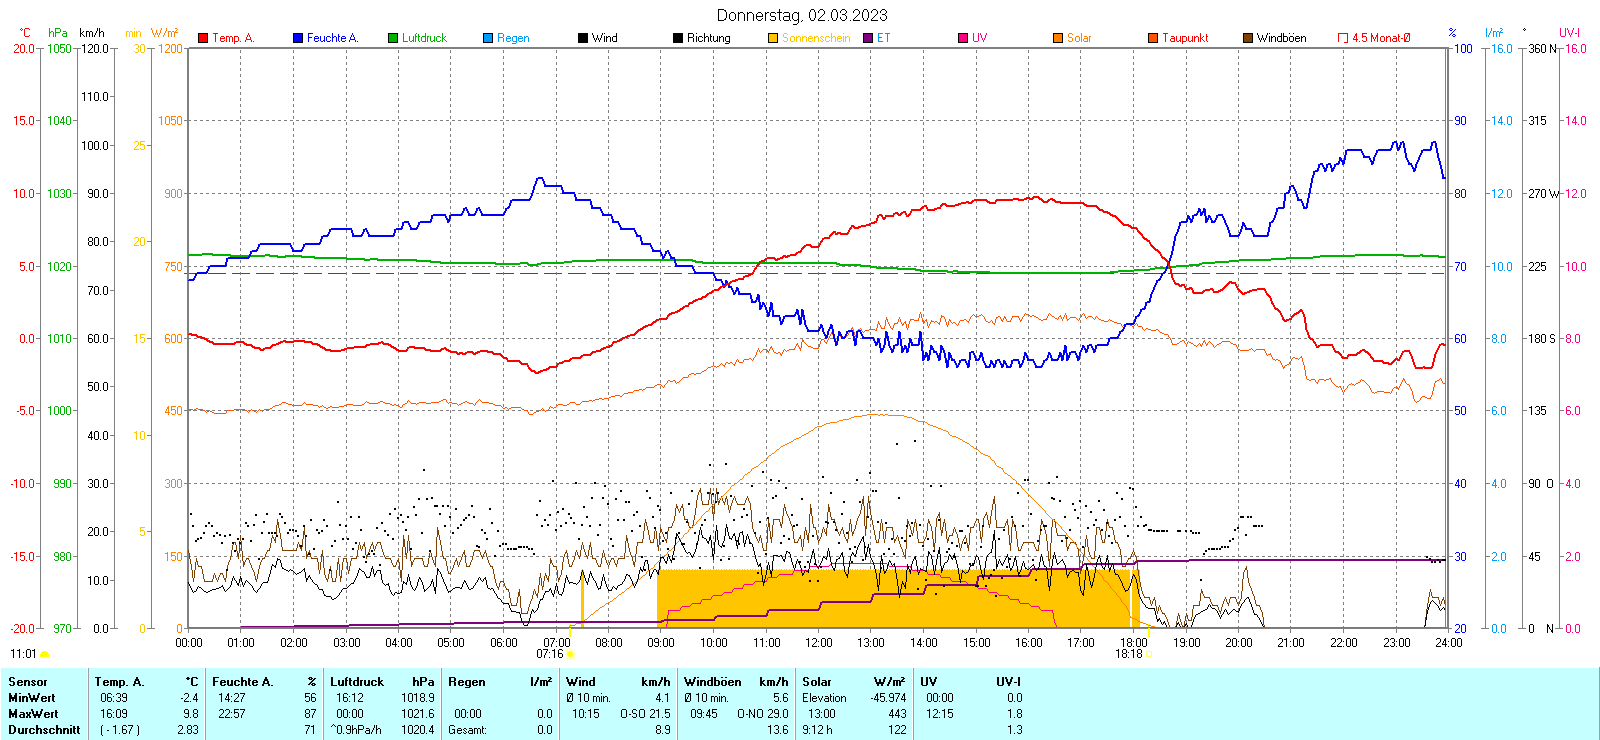The image size is (1600, 740).
Task: Select the light-blue Regen legend square
Action: coord(488,38)
